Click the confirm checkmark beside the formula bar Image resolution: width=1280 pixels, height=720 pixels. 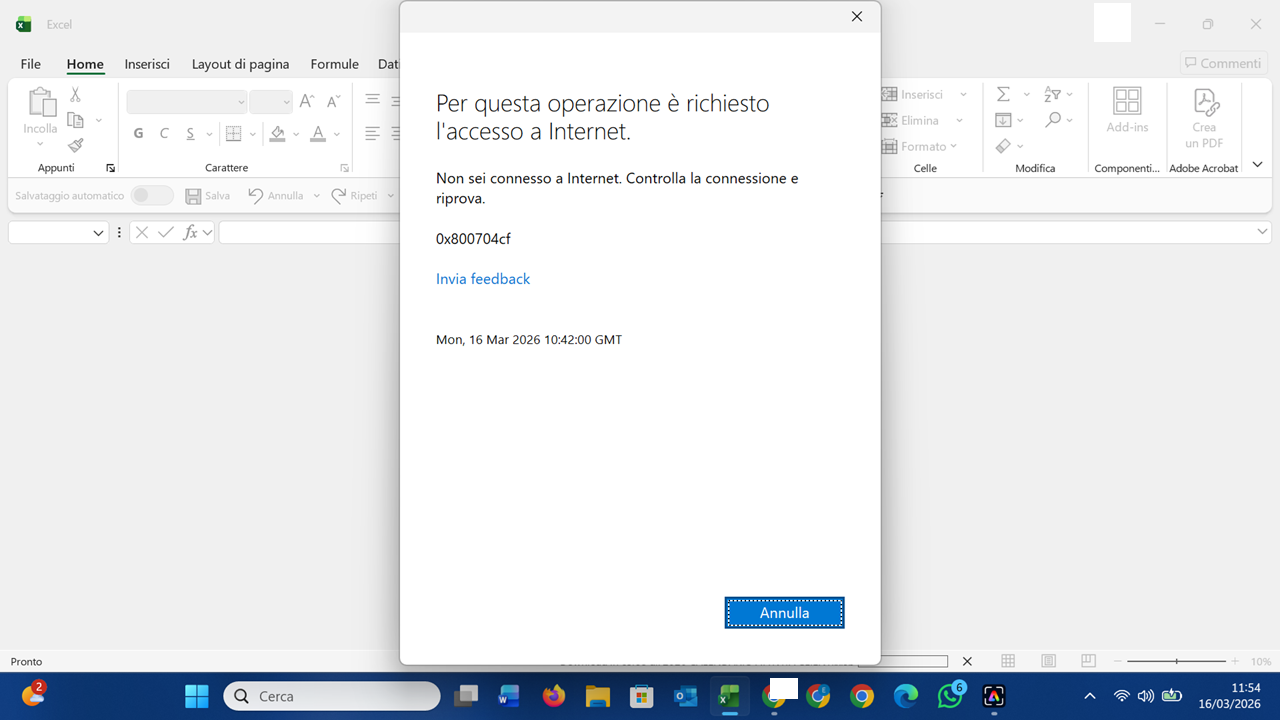(x=166, y=232)
